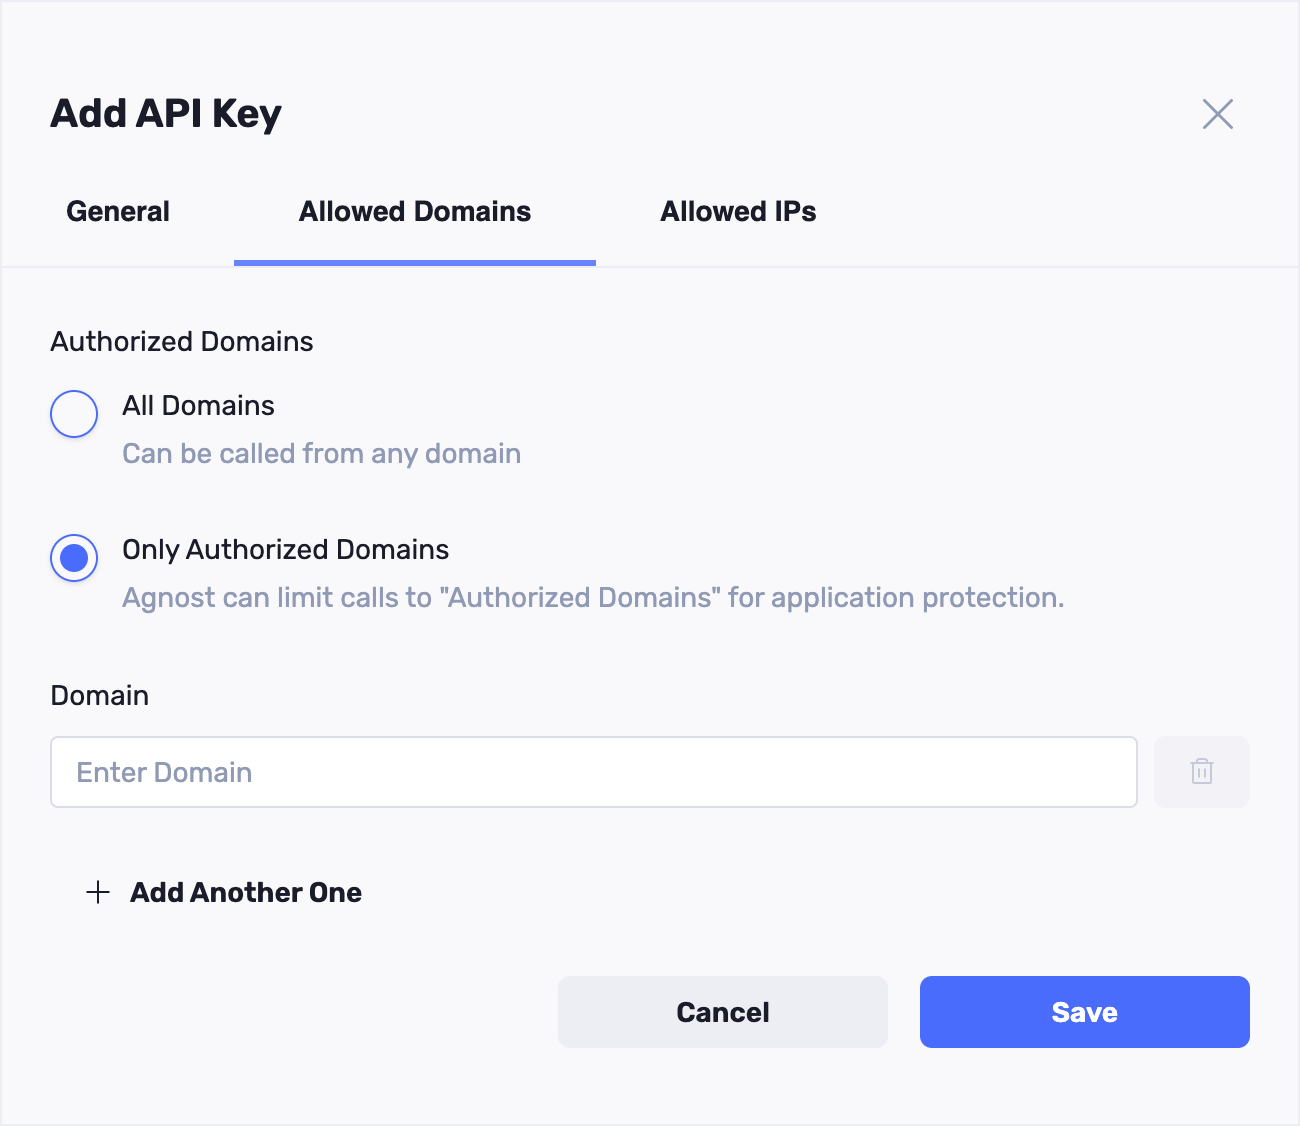The height and width of the screenshot is (1126, 1300).
Task: Click the Only Authorized Domains label text
Action: (285, 550)
